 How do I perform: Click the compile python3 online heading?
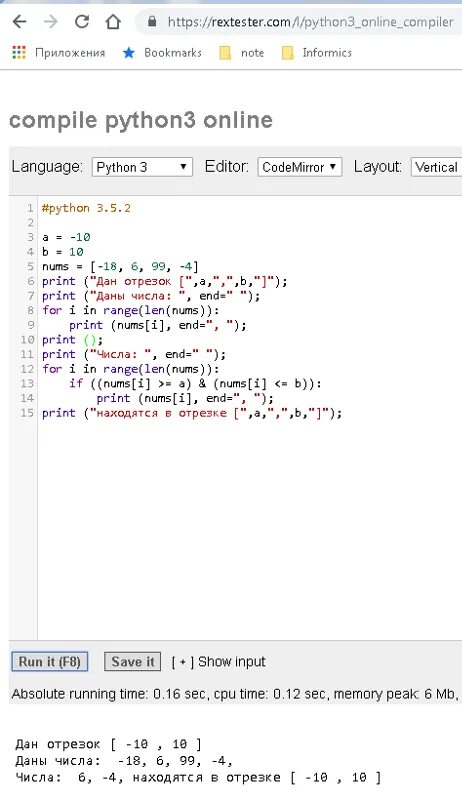click(141, 120)
